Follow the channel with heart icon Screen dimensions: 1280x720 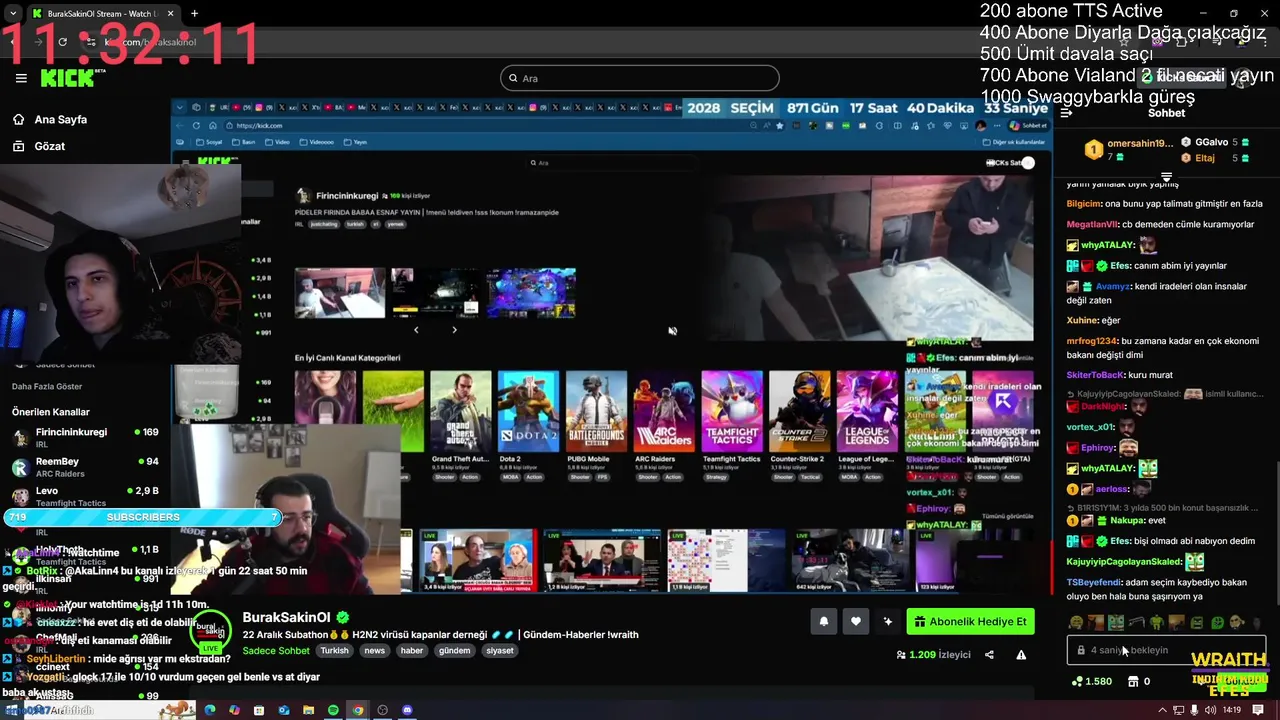[855, 622]
